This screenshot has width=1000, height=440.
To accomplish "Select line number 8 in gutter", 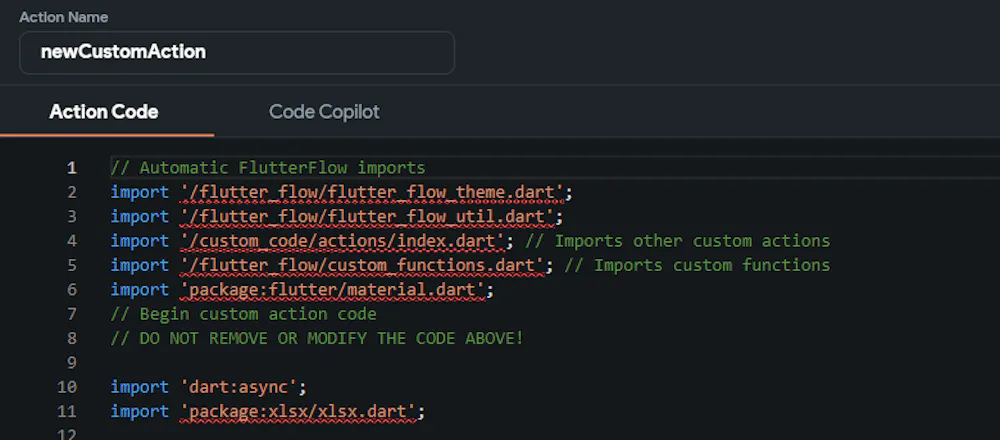I will pos(71,339).
